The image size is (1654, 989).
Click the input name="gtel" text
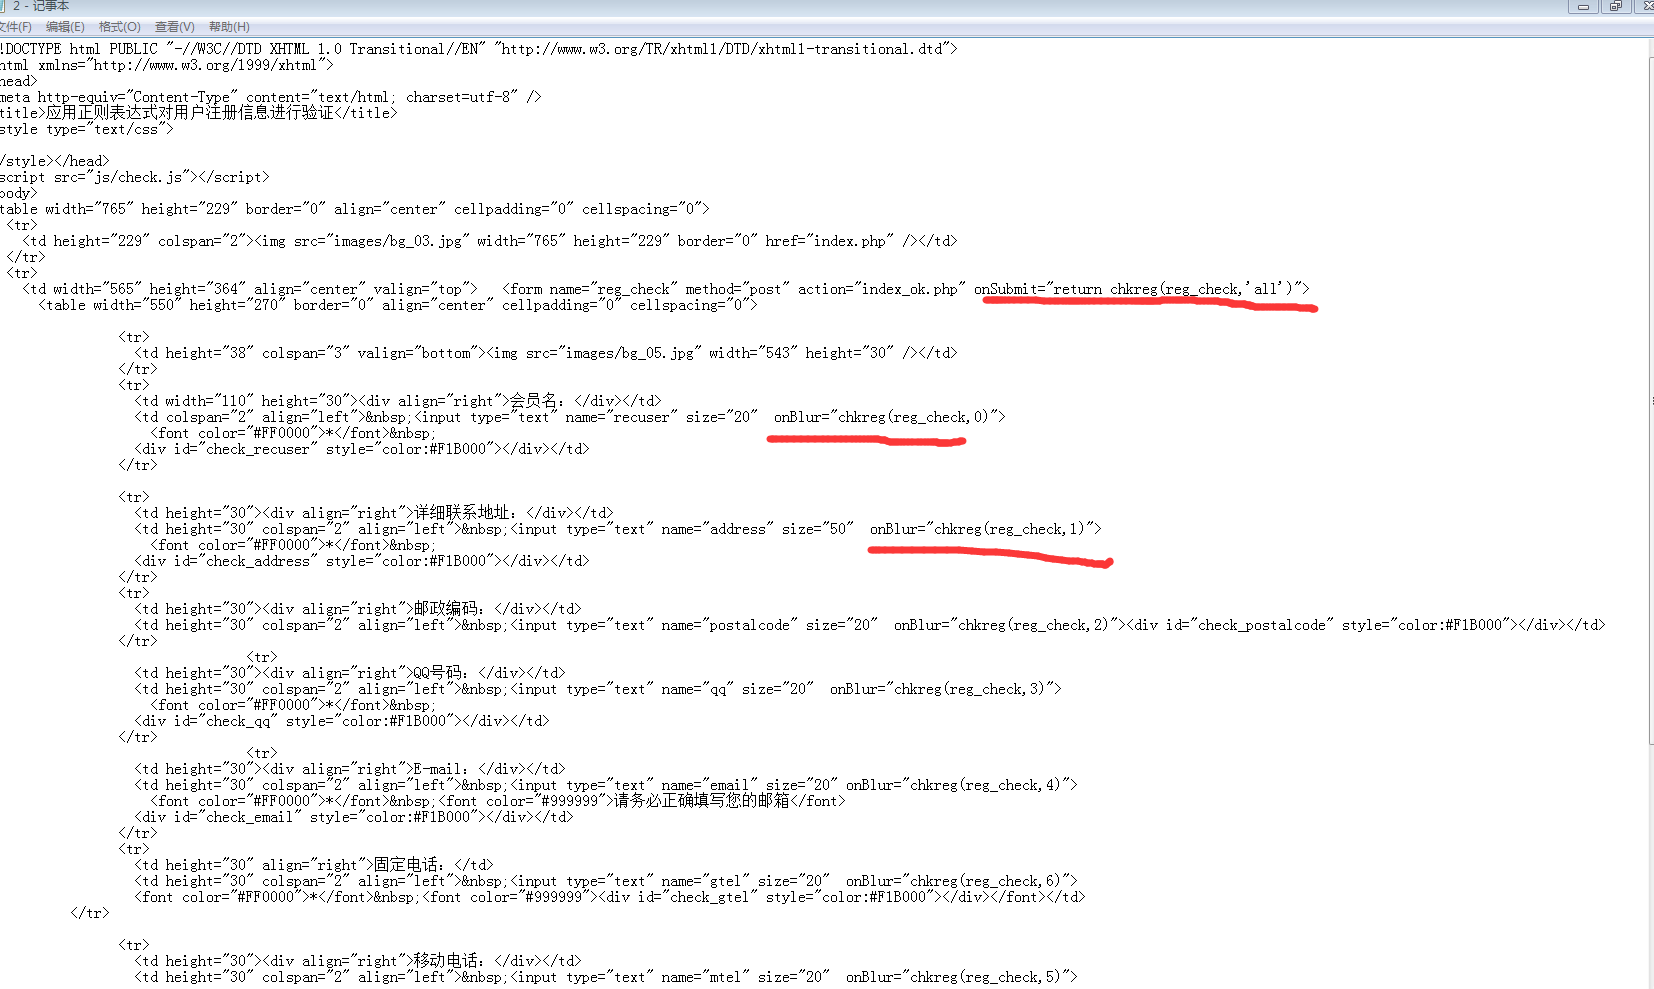tap(670, 881)
